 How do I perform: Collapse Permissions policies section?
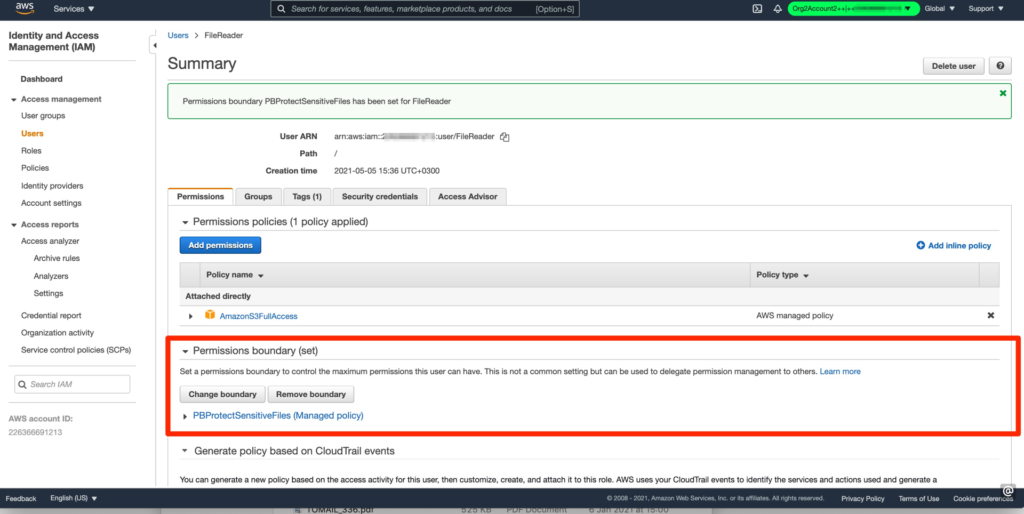click(x=185, y=222)
